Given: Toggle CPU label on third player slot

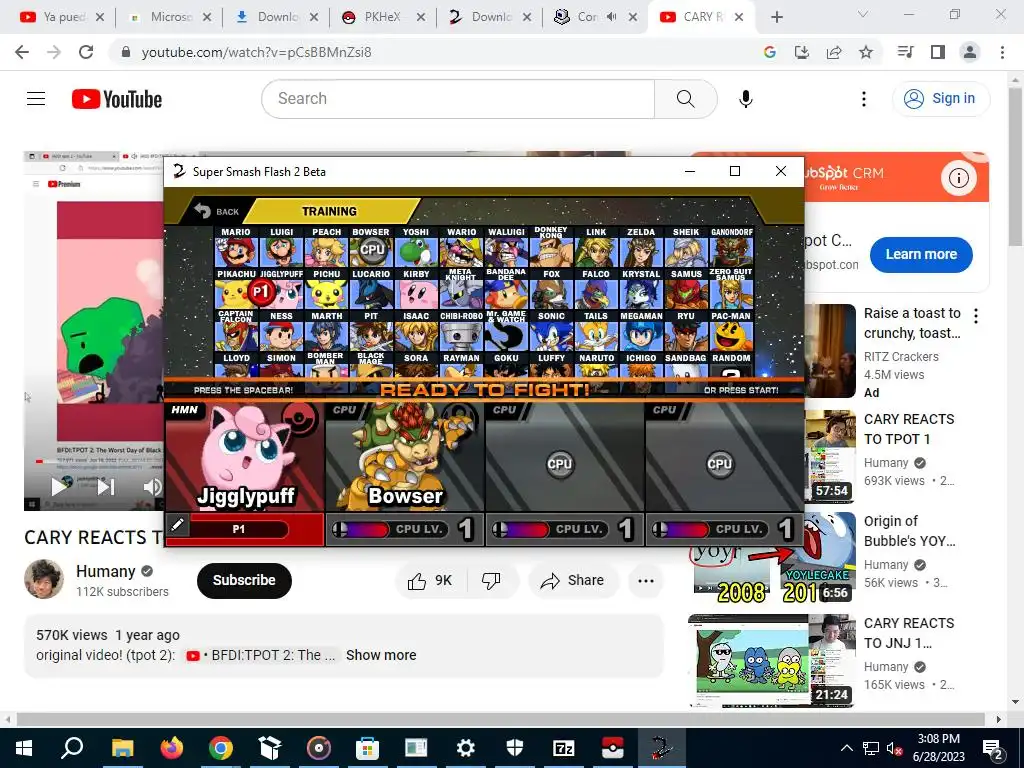Looking at the screenshot, I should (504, 410).
